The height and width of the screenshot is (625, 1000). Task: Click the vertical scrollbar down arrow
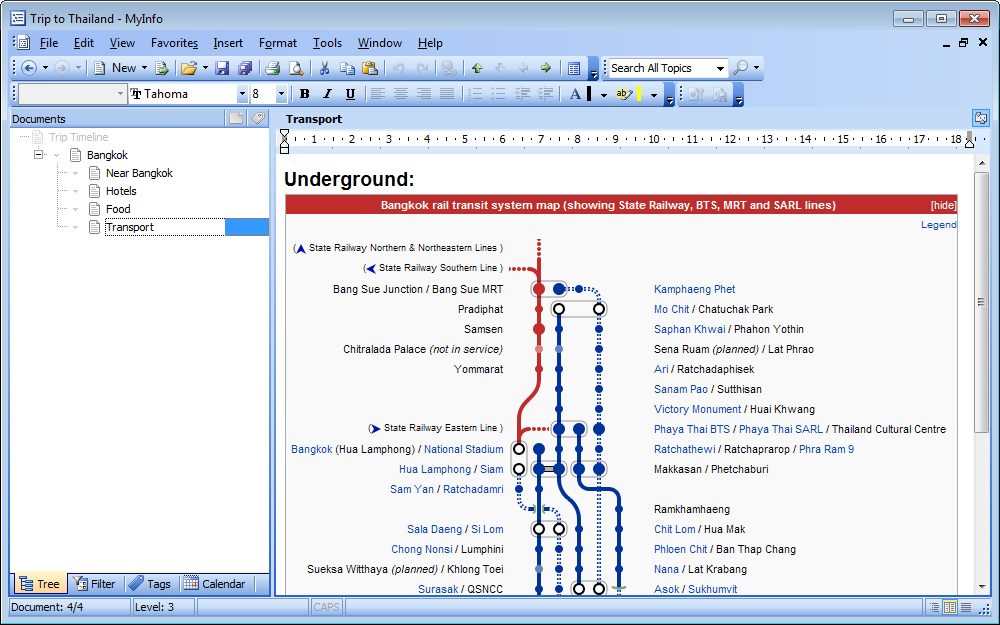pyautogui.click(x=982, y=587)
